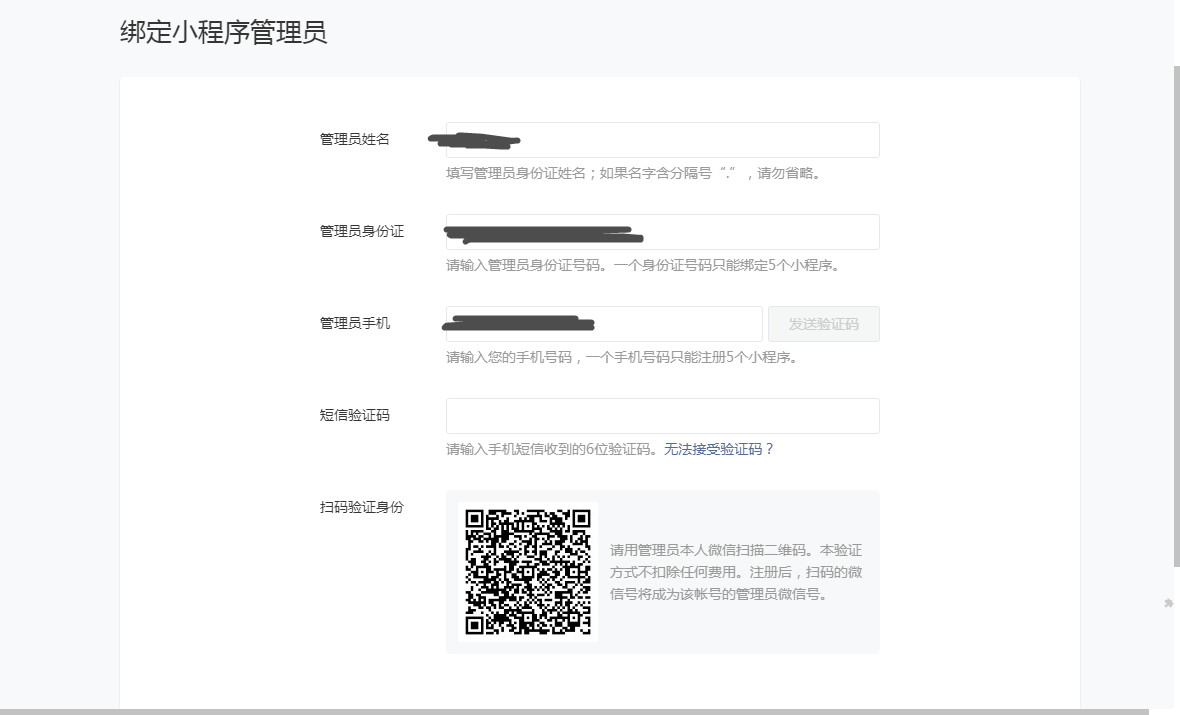Click the 请用管理员本人微信扫描二维码 instruction text
Screen dimensions: 1180x715
coord(736,572)
